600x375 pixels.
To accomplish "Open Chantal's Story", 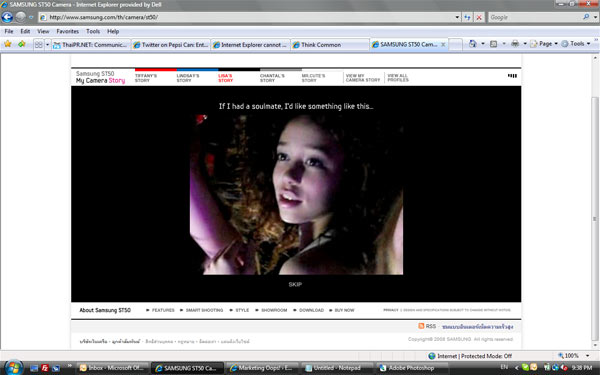I will coord(272,78).
